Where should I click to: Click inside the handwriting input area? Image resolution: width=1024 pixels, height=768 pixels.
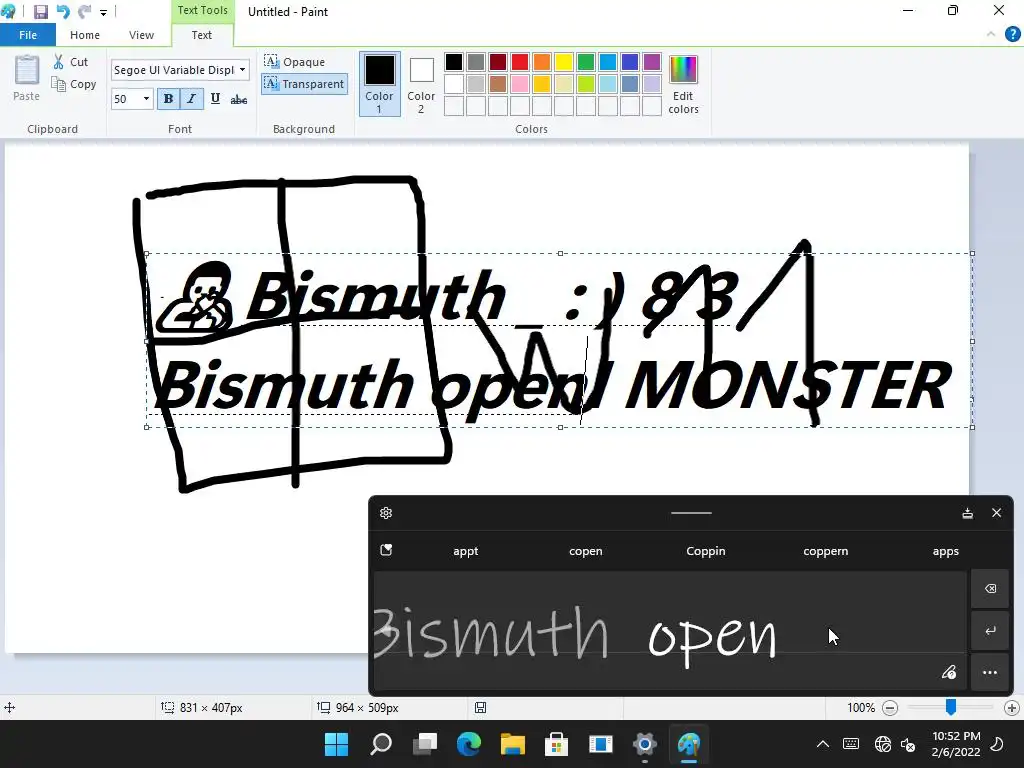670,631
